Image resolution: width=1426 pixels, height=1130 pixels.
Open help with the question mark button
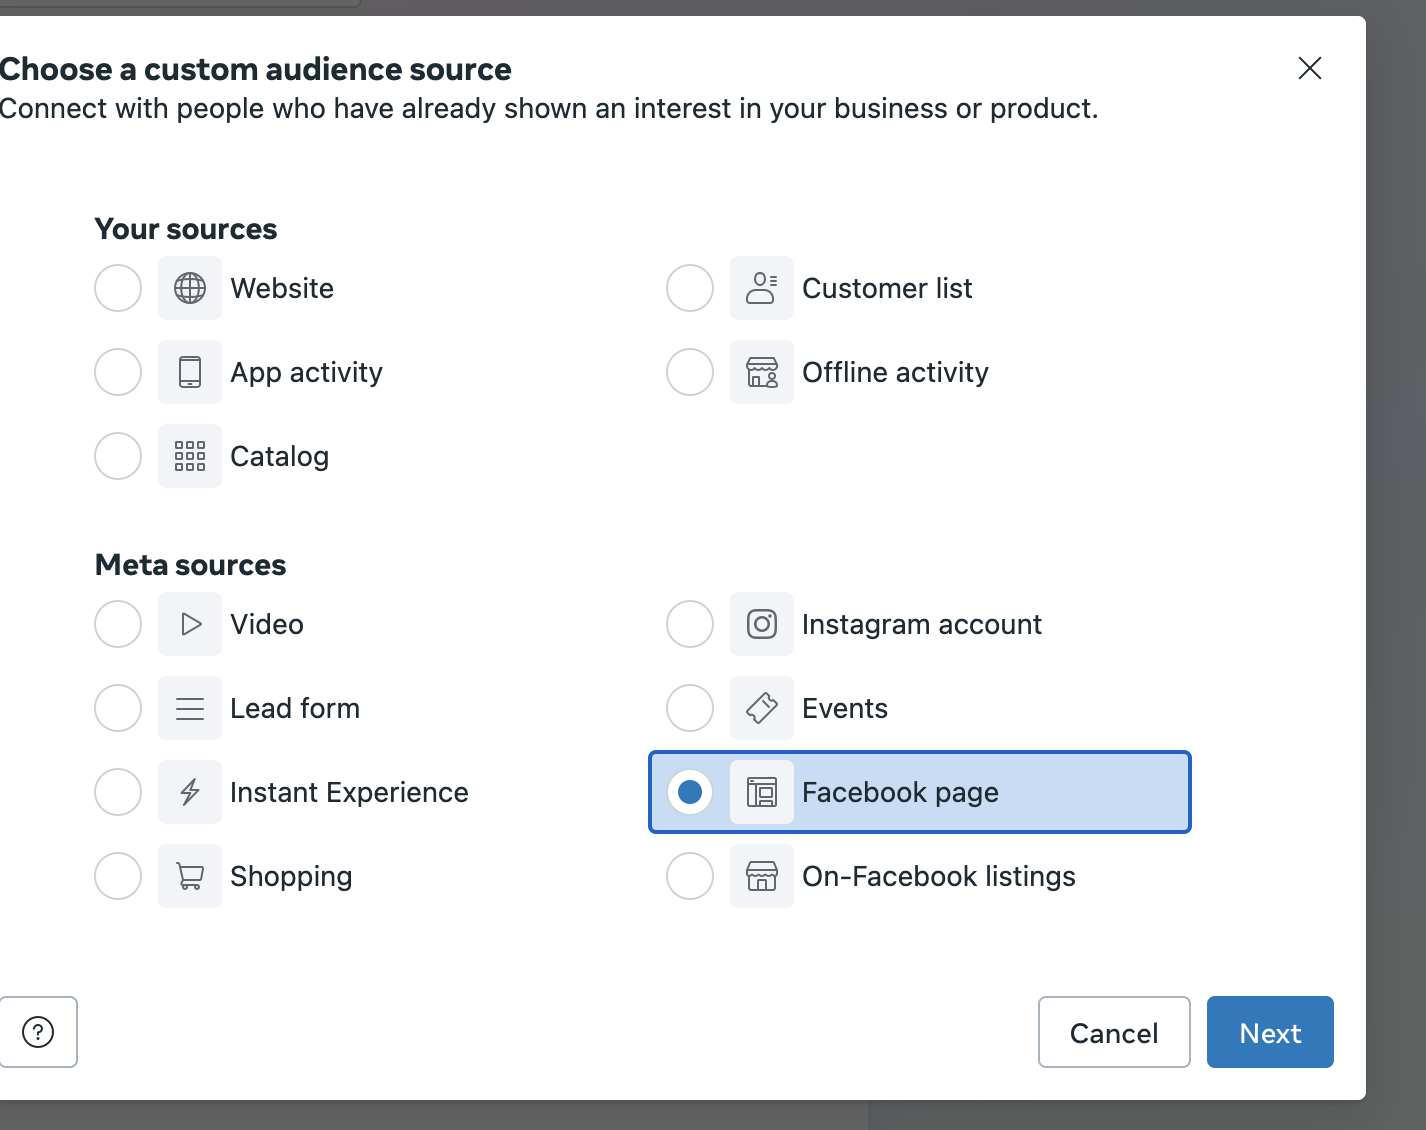pyautogui.click(x=38, y=1032)
